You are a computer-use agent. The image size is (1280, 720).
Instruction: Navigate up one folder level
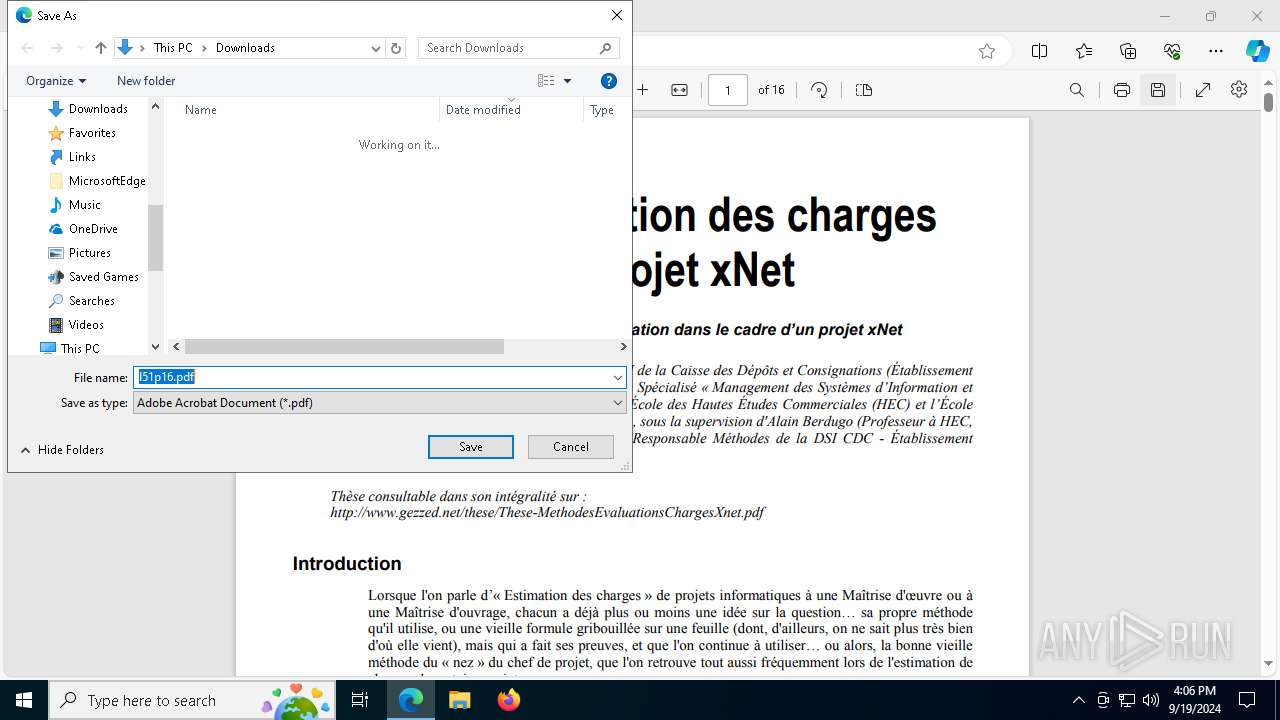click(x=101, y=48)
